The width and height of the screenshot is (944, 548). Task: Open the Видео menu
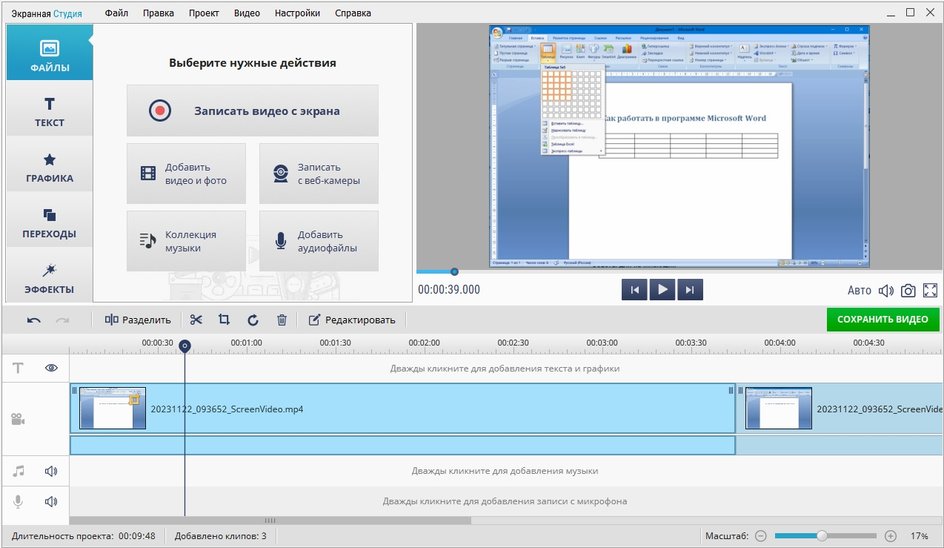coord(247,13)
